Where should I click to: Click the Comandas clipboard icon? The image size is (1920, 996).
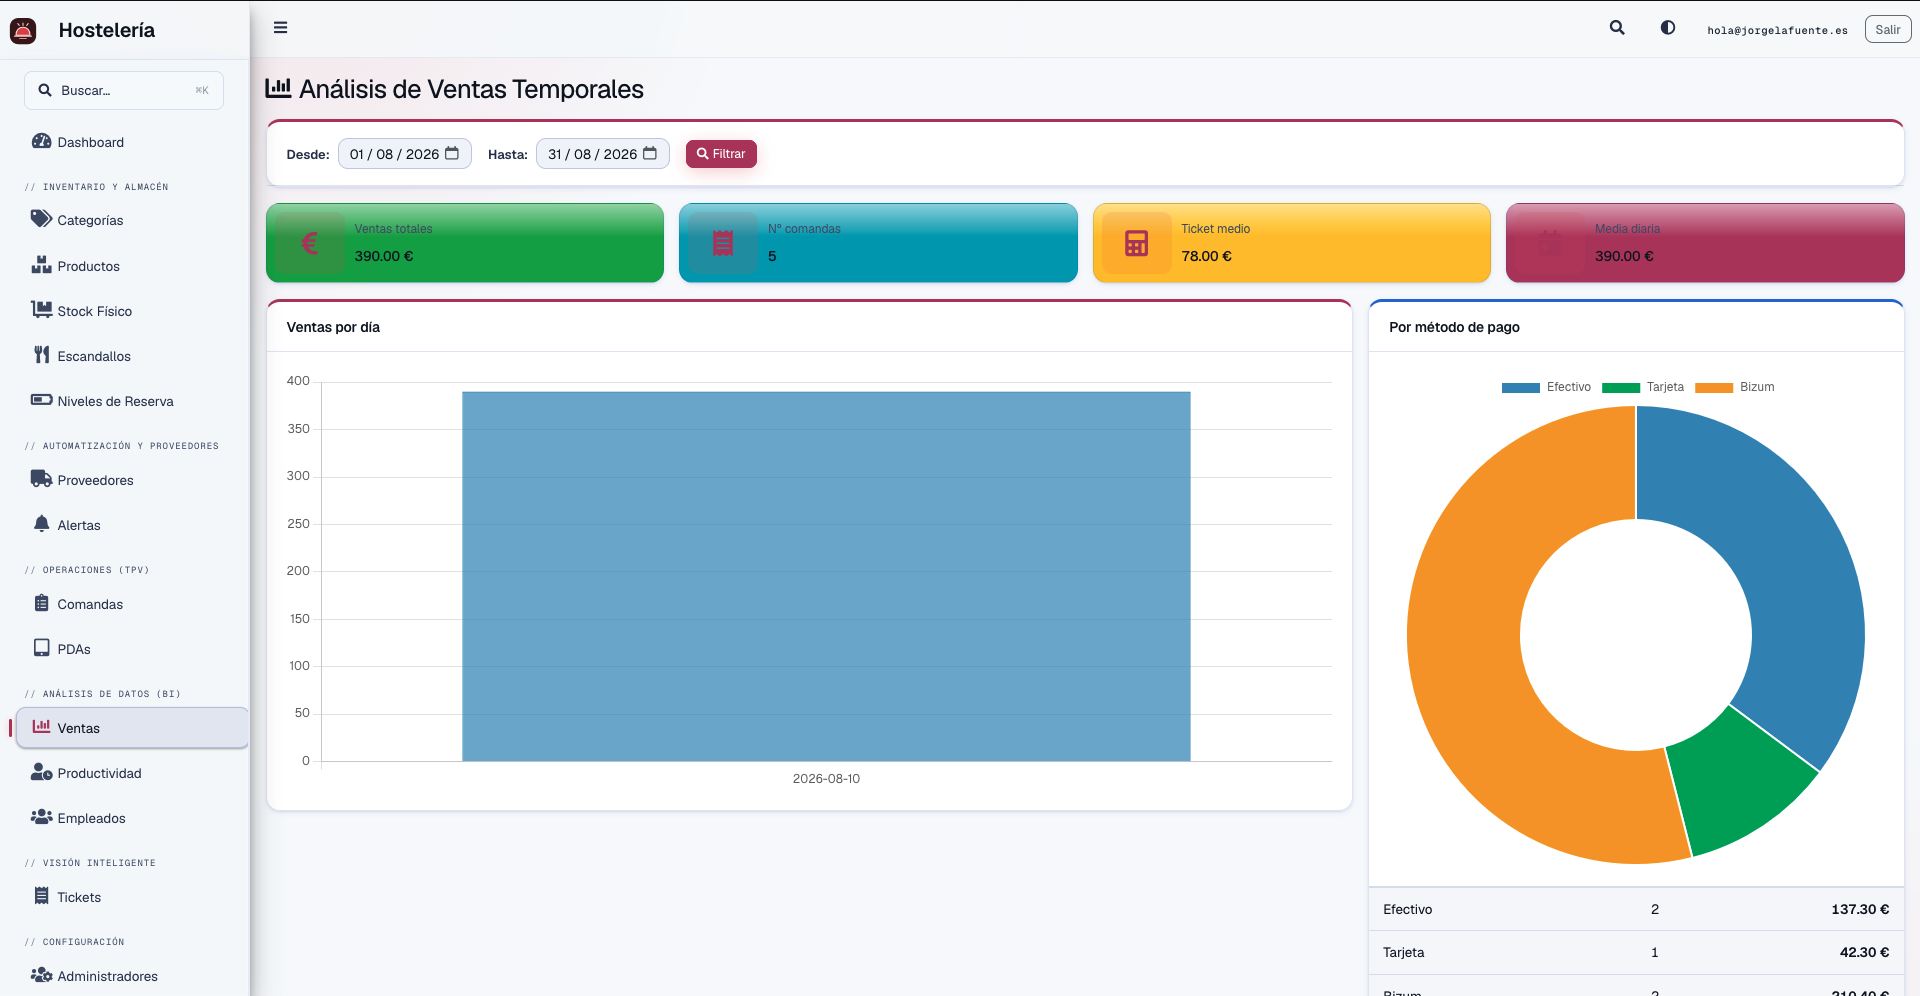[x=41, y=603]
